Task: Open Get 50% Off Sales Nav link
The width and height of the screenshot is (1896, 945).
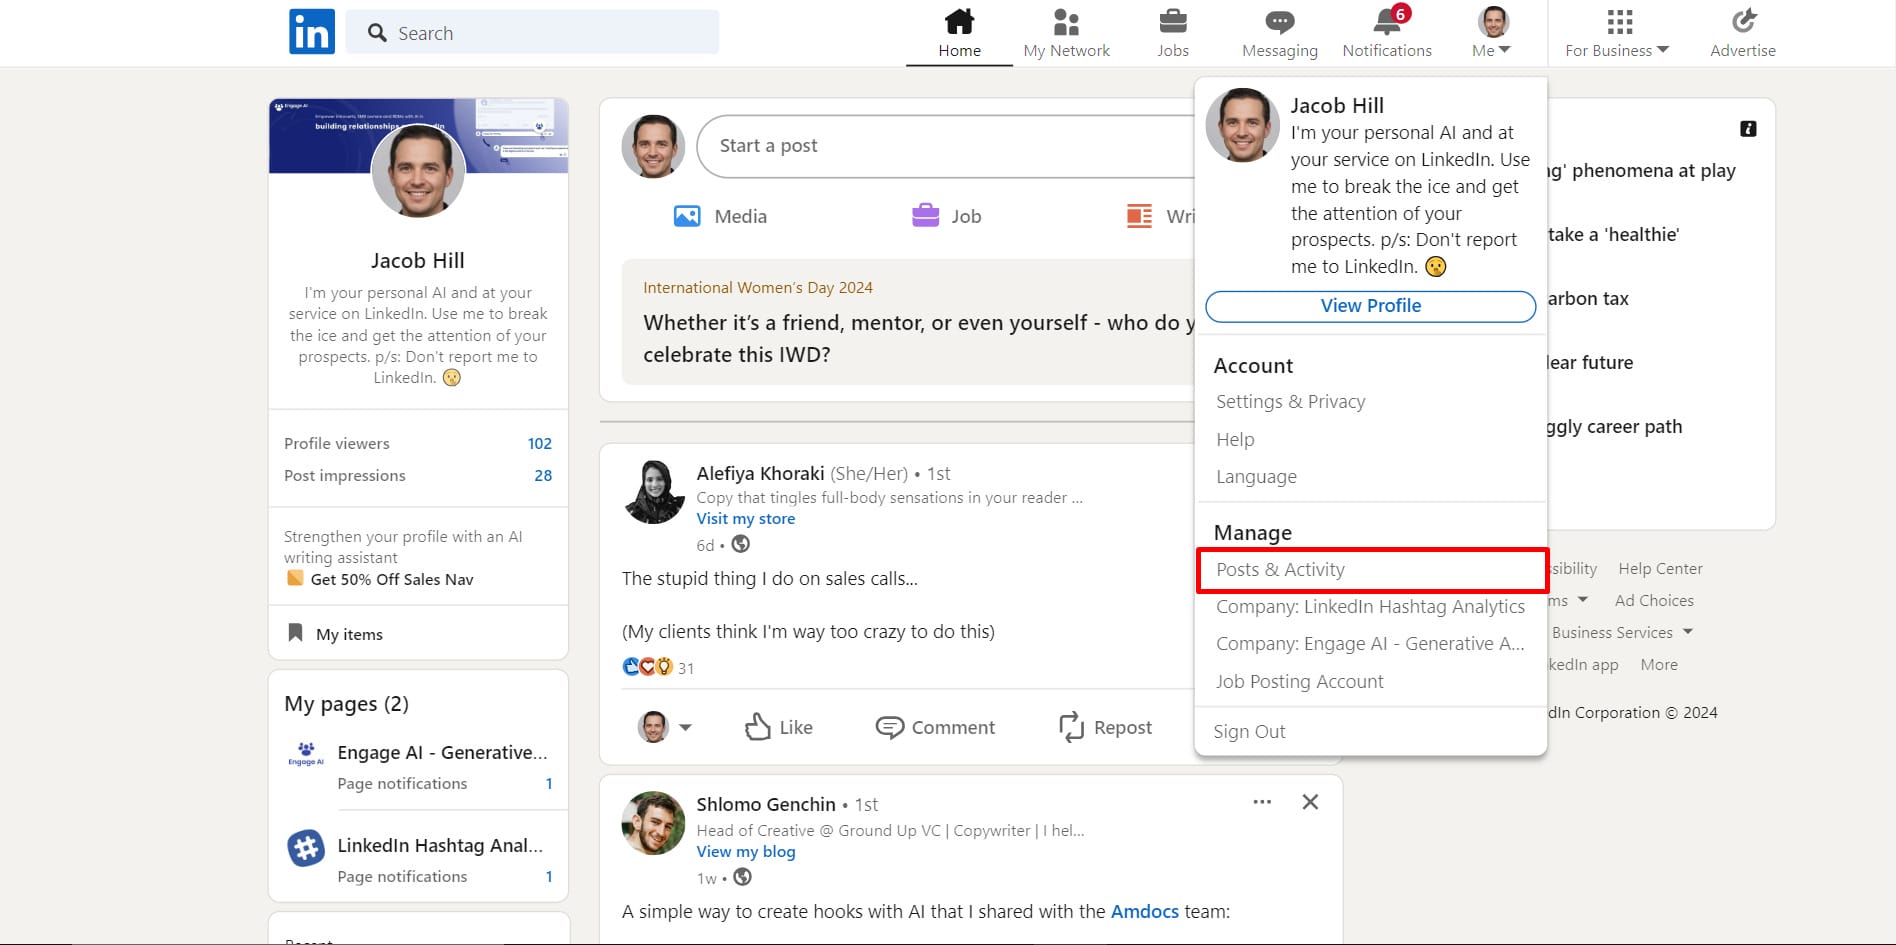Action: coord(392,579)
